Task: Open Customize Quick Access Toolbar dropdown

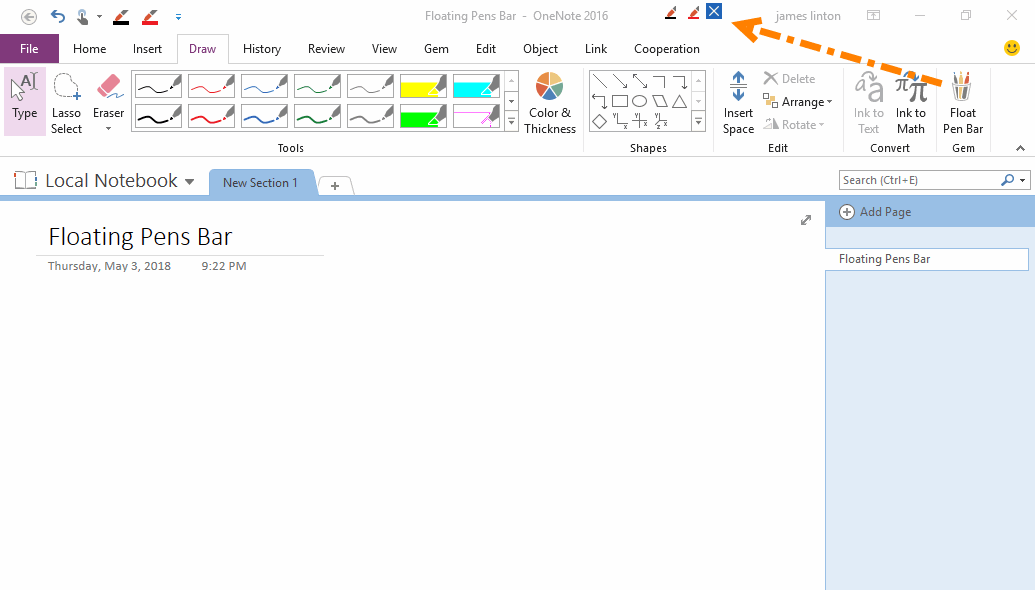Action: point(178,16)
